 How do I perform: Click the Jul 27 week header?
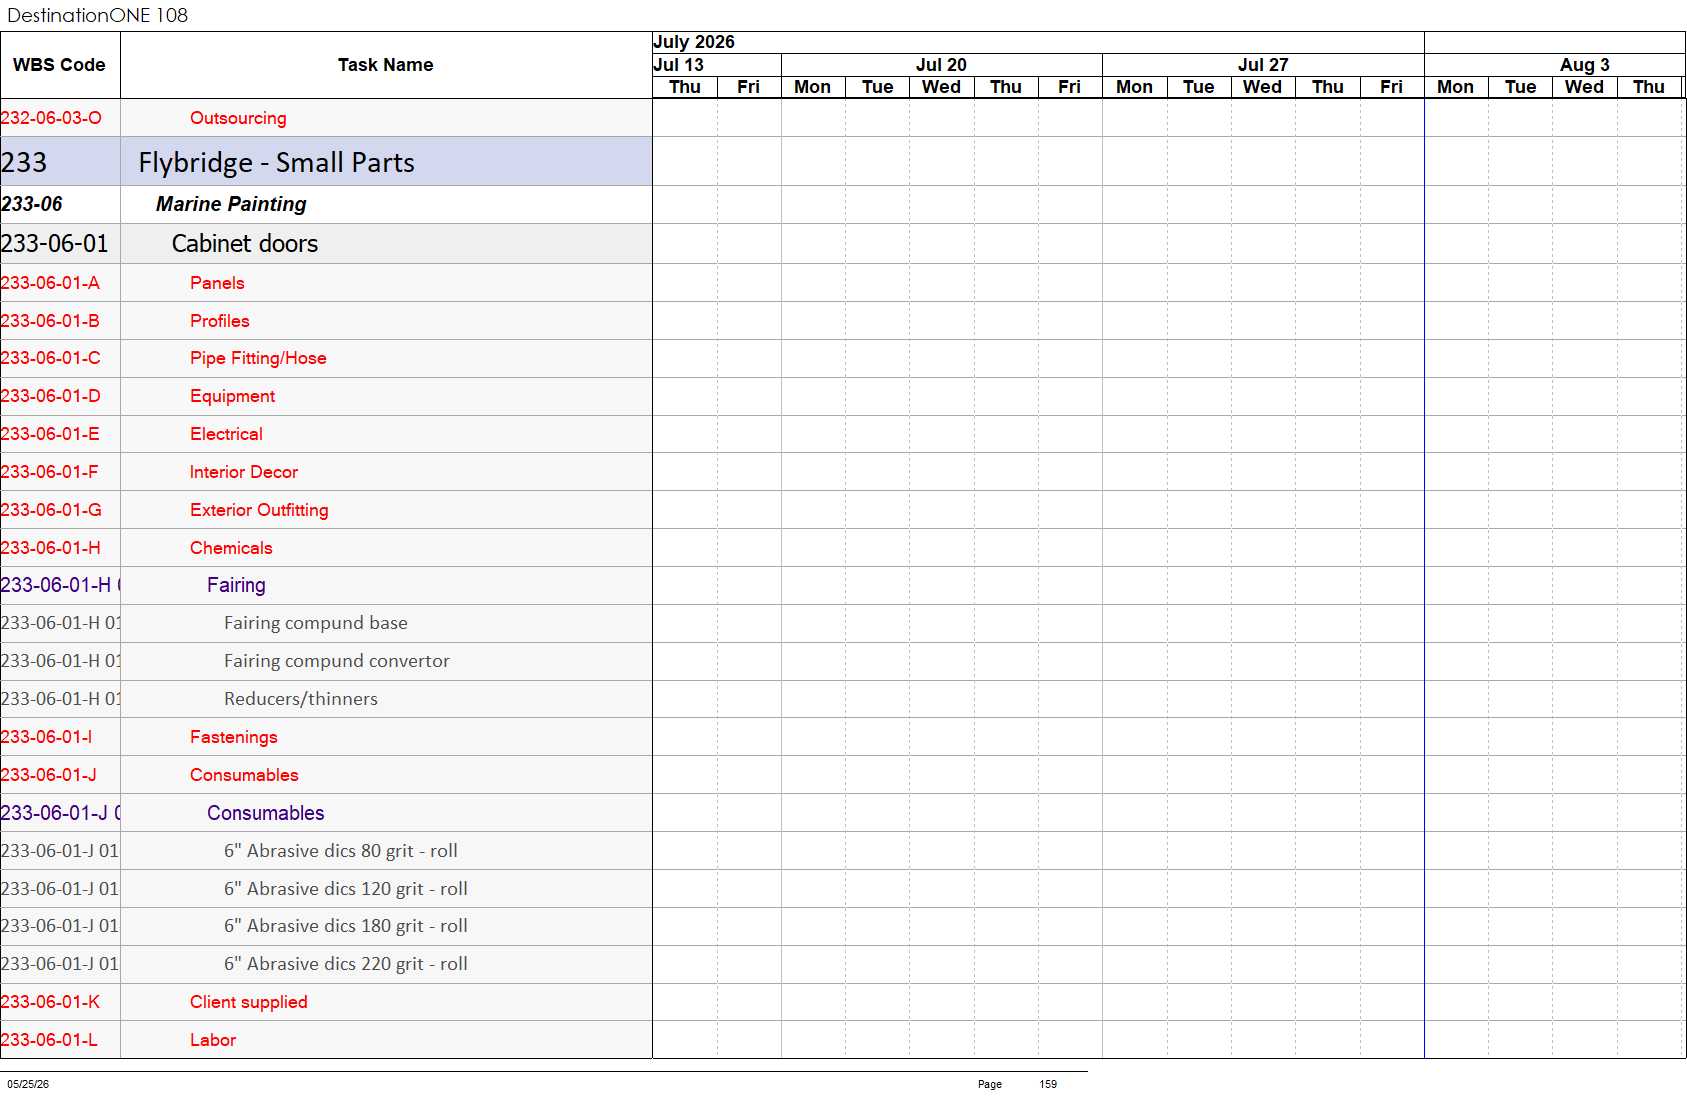click(x=1263, y=65)
